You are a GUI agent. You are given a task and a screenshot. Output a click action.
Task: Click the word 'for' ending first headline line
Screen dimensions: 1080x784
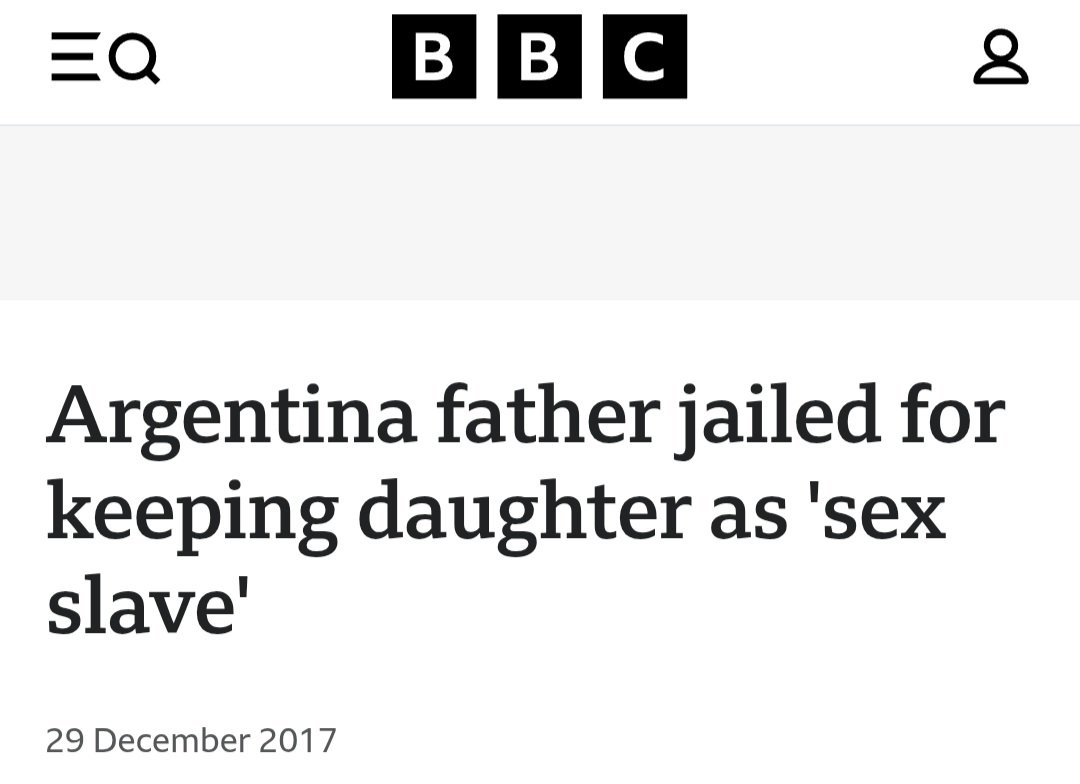click(x=953, y=415)
